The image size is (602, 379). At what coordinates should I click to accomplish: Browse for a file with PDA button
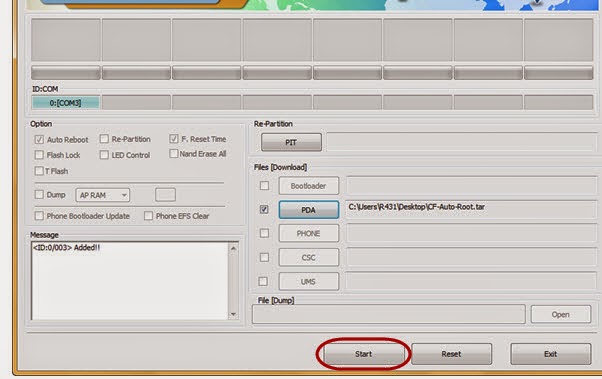tap(309, 210)
